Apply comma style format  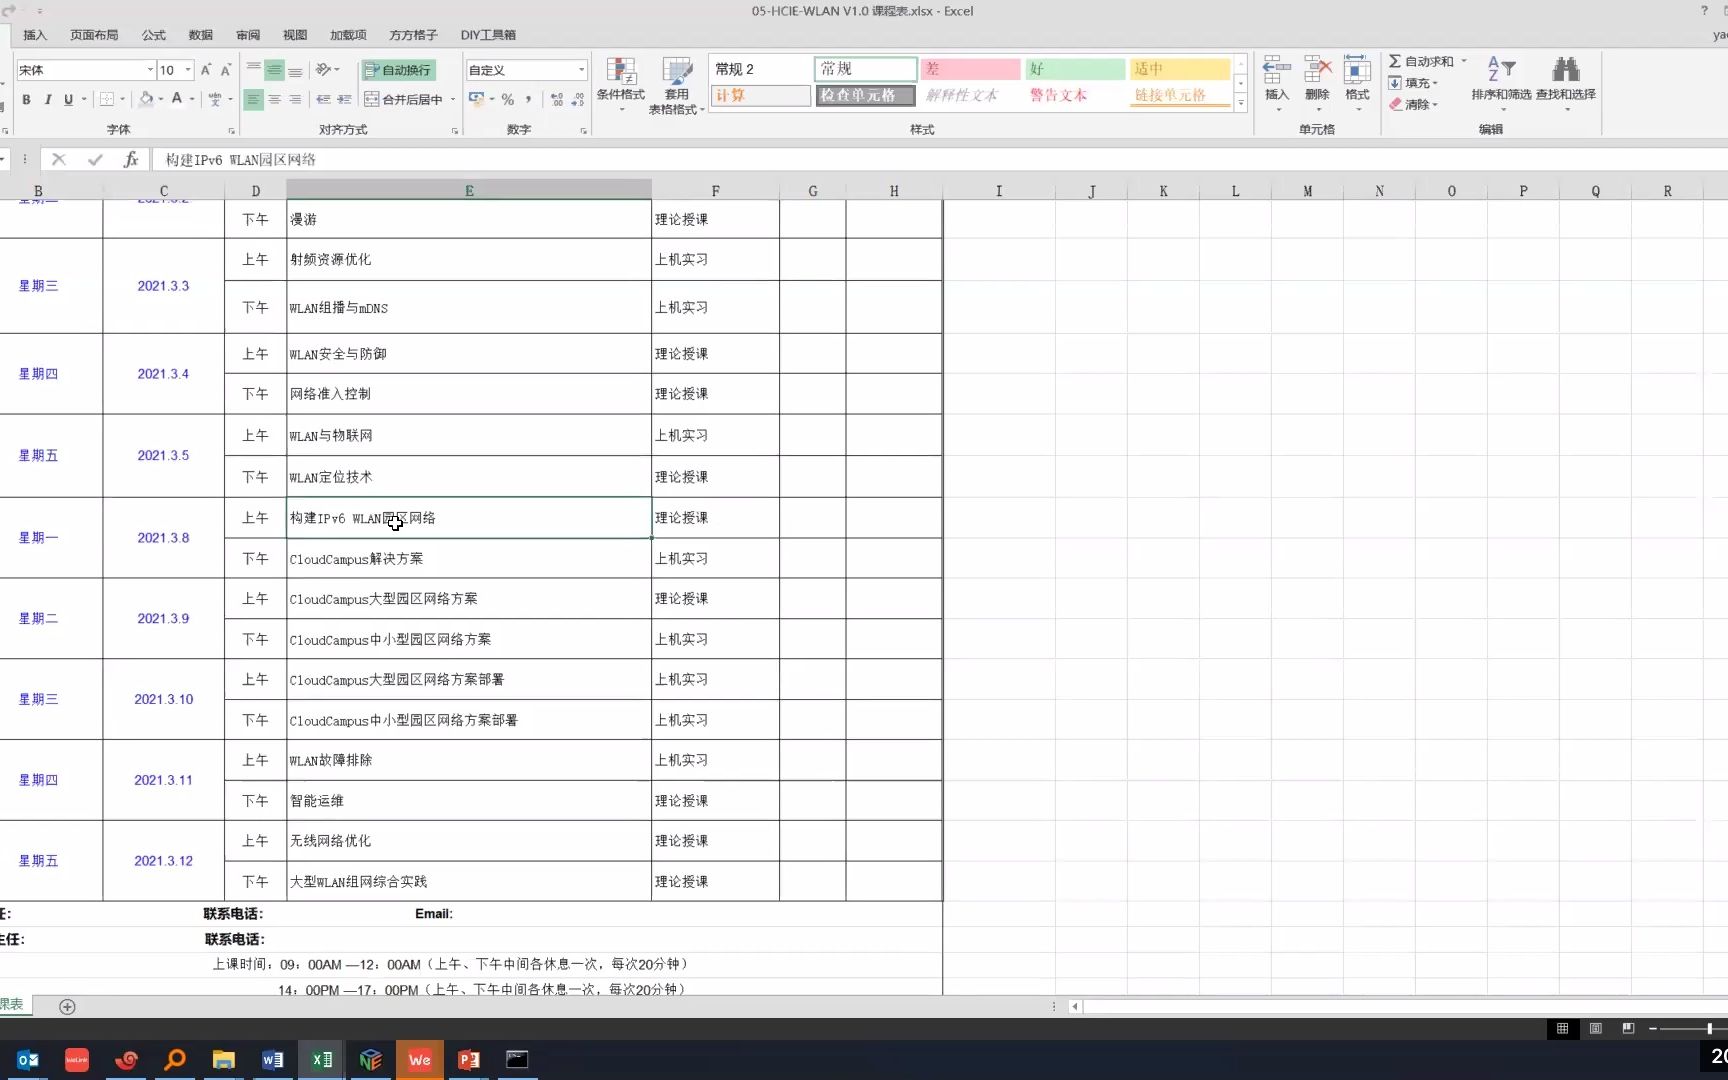[x=528, y=99]
